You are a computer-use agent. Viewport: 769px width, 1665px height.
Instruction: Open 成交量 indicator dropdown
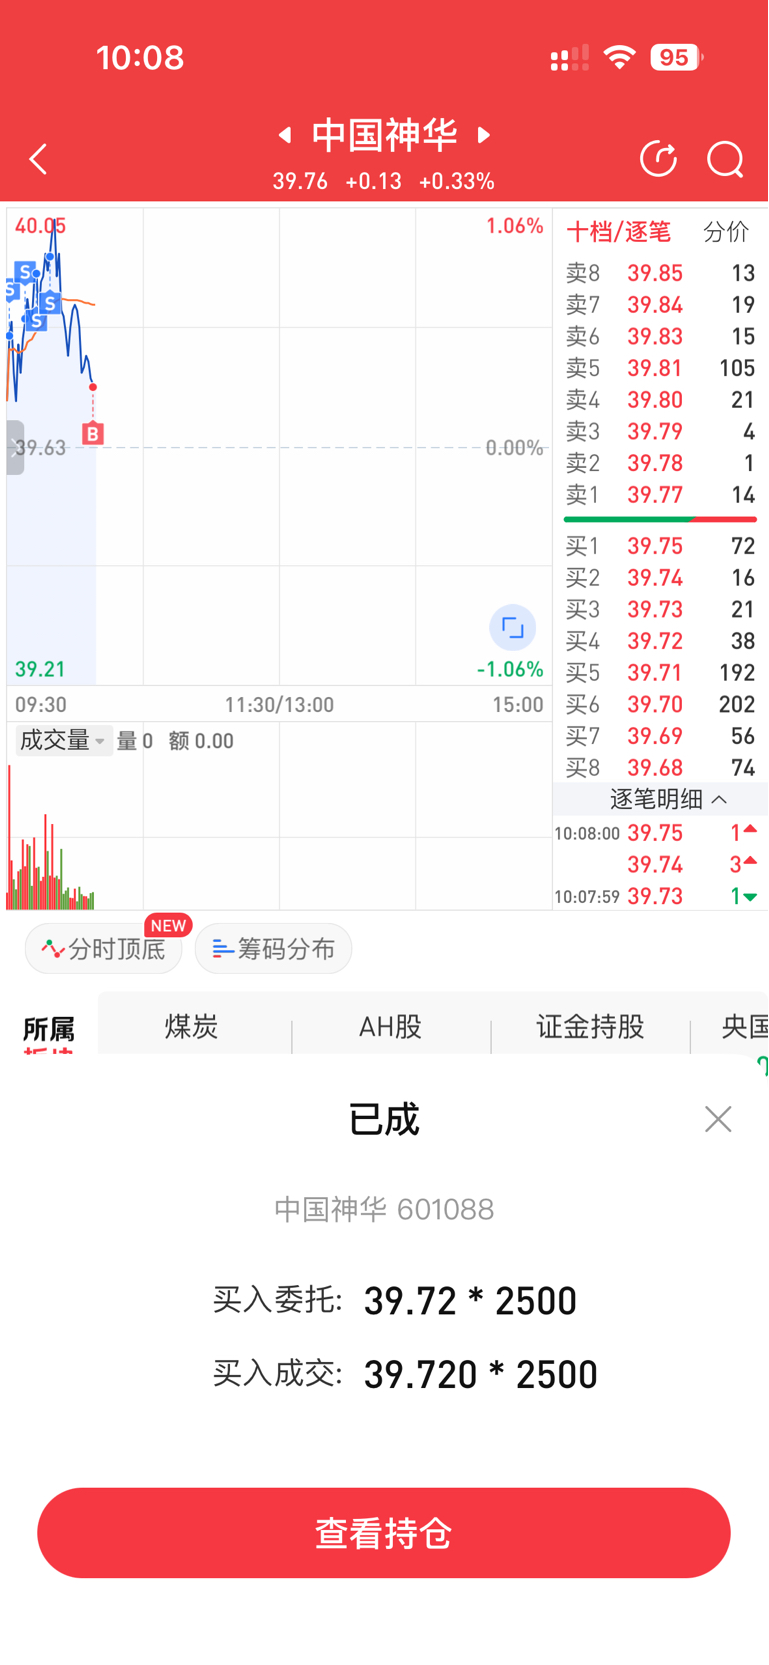click(62, 740)
